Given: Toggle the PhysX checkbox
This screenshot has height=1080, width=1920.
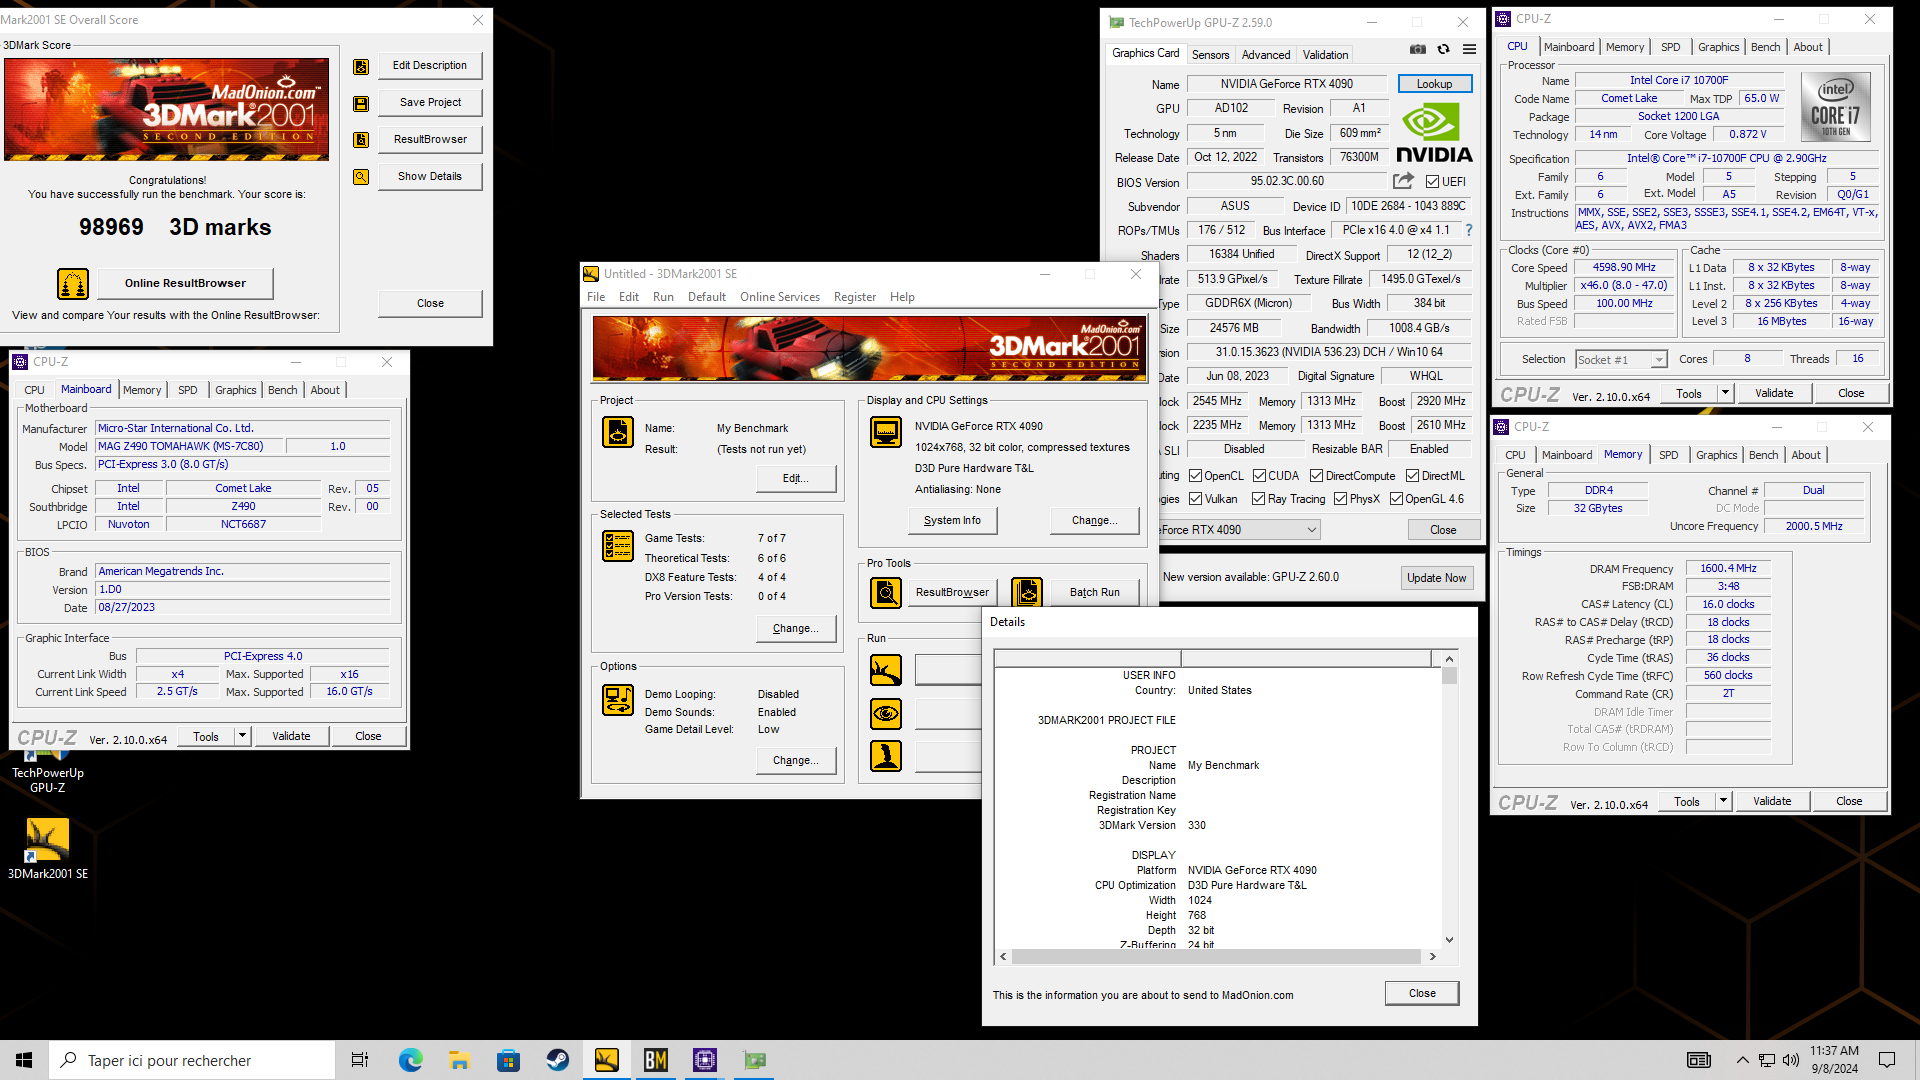Looking at the screenshot, I should [1341, 499].
